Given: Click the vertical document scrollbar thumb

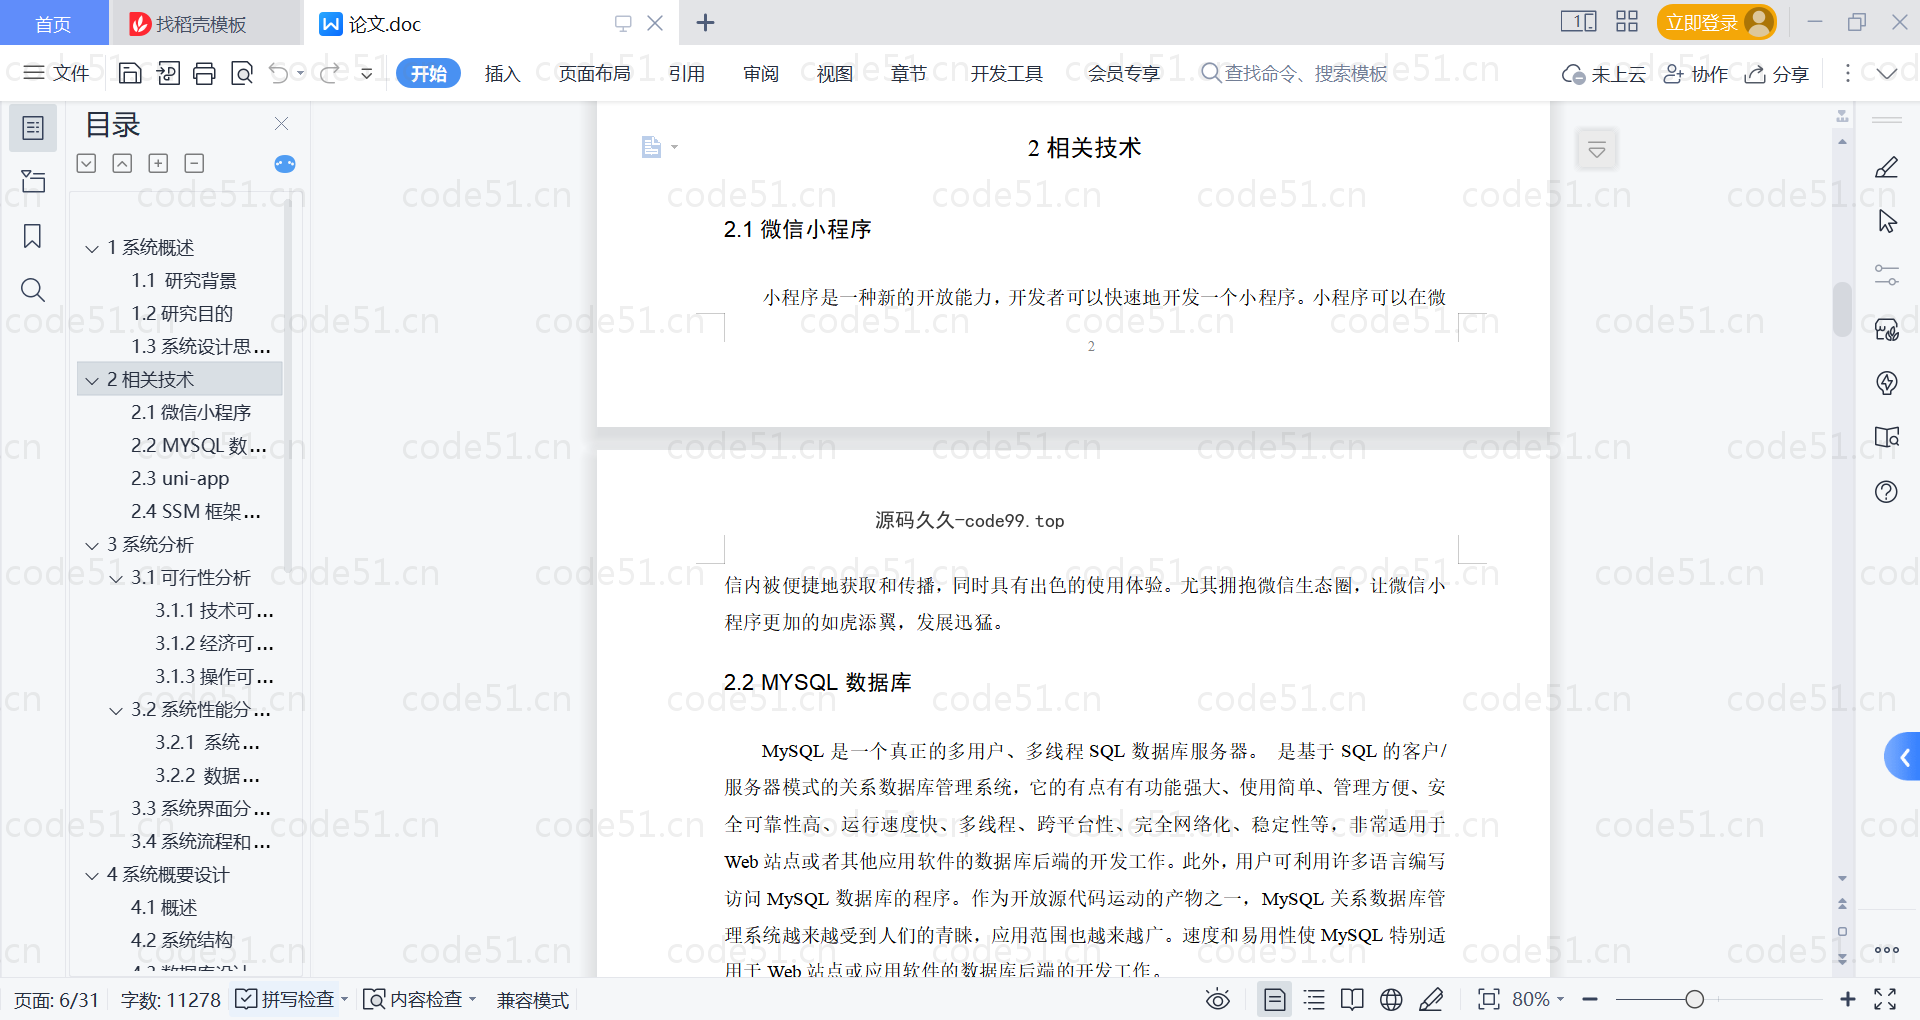Looking at the screenshot, I should [1842, 309].
